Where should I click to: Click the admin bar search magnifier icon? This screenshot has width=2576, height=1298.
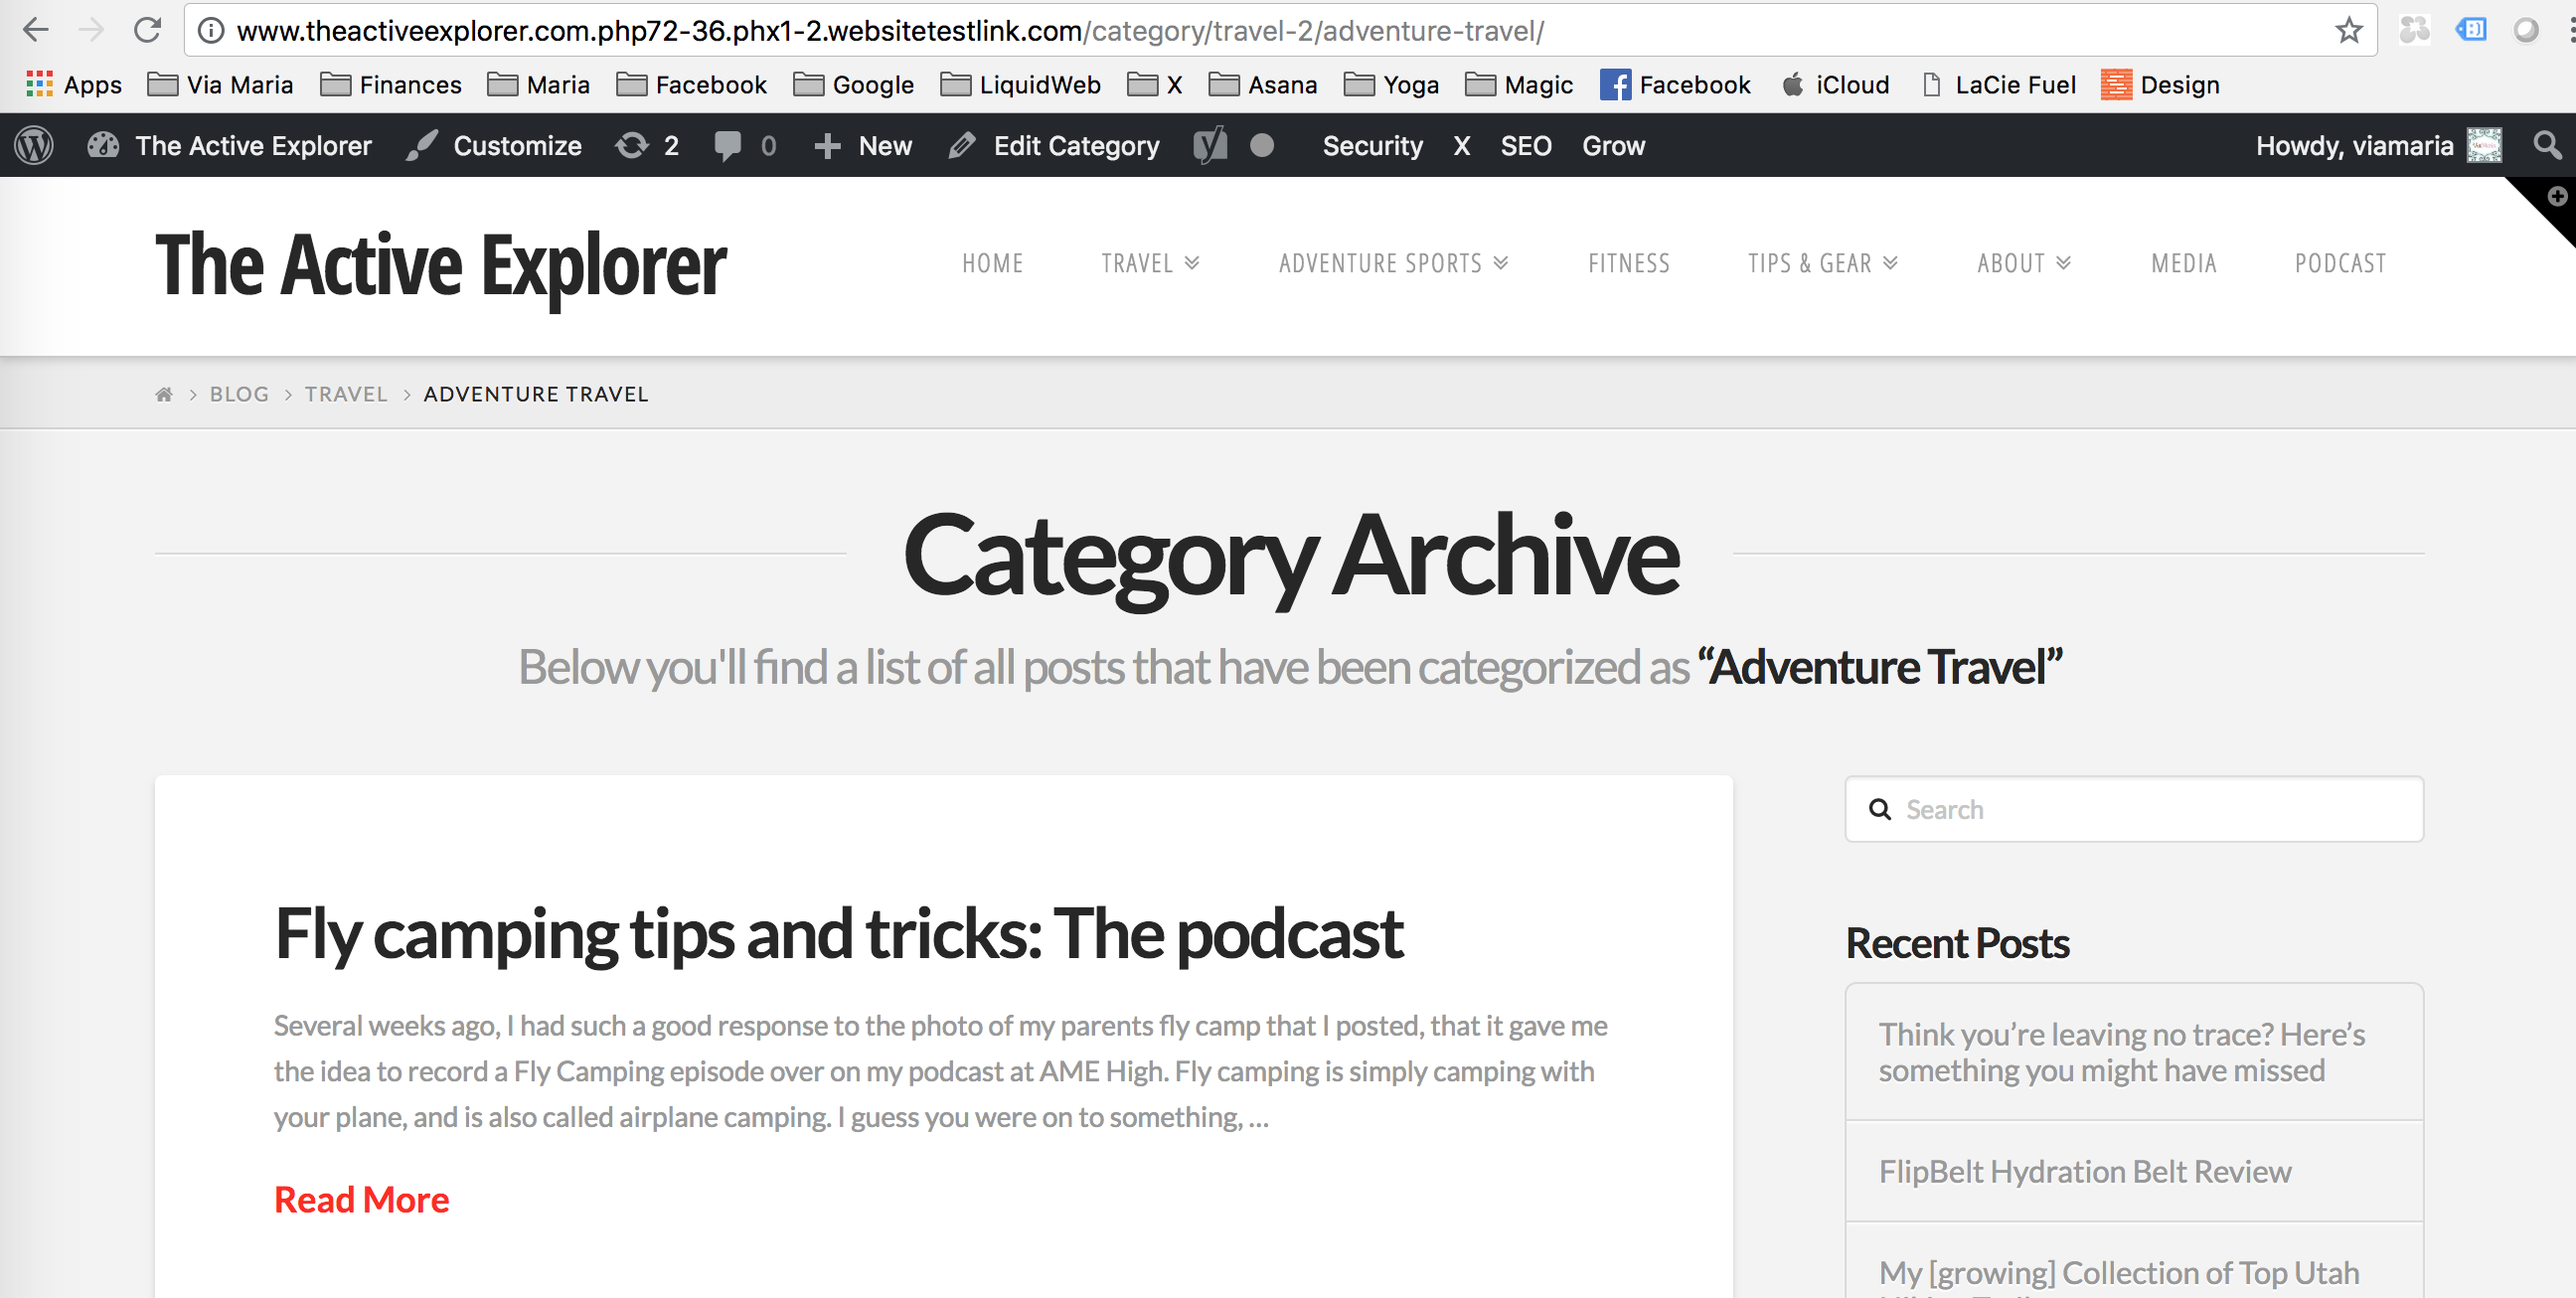click(2546, 146)
